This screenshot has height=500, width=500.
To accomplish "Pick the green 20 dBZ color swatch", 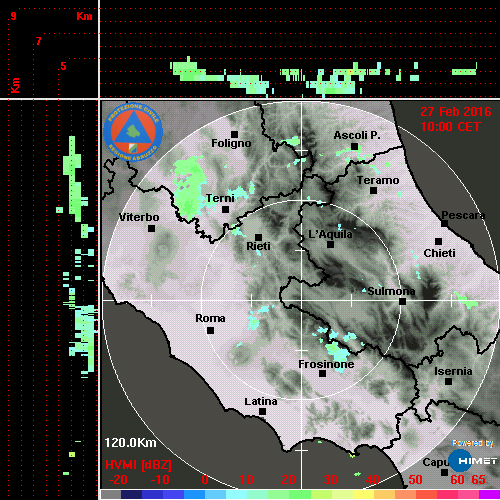I will click(x=289, y=494).
